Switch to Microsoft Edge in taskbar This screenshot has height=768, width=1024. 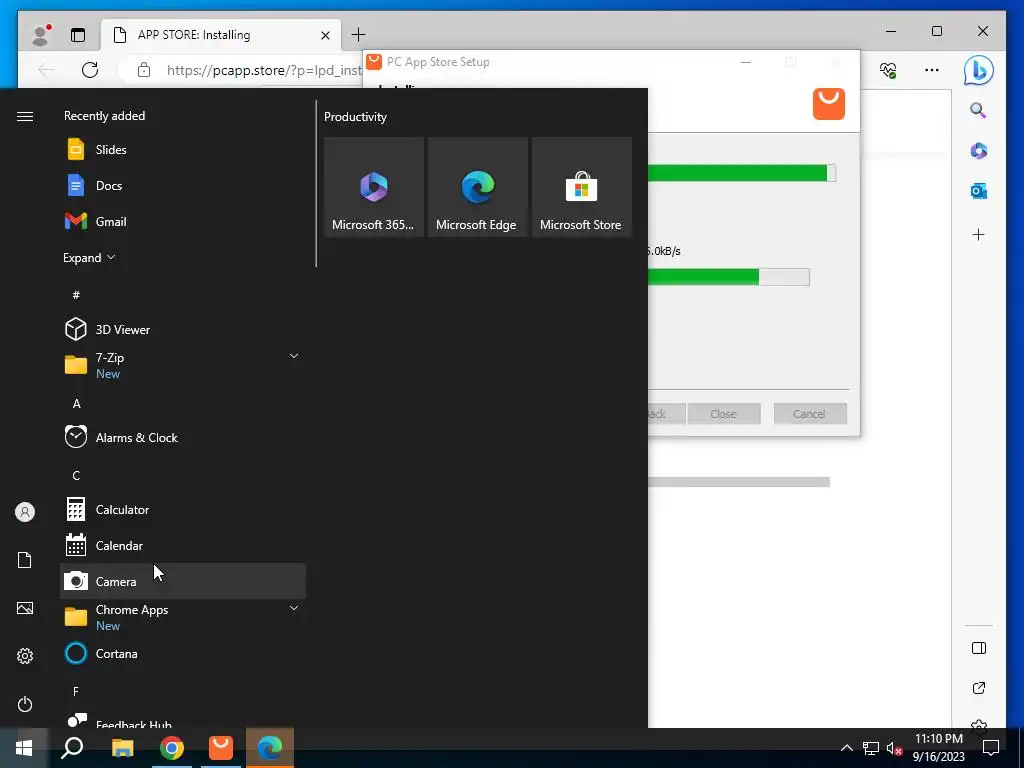[x=270, y=748]
